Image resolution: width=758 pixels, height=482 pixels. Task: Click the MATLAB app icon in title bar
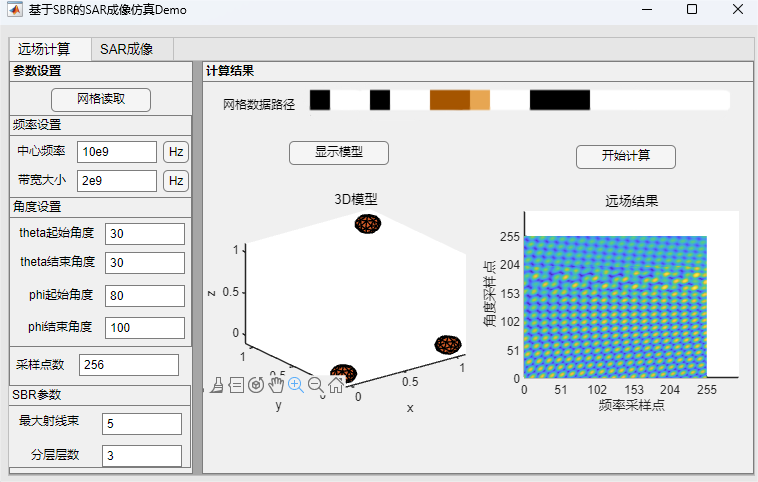[x=15, y=10]
